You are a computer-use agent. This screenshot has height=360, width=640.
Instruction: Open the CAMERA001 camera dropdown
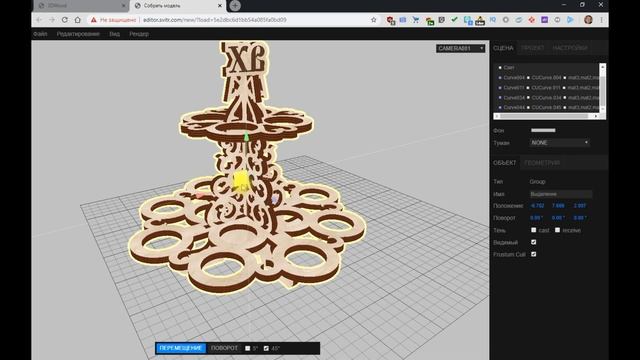click(x=460, y=48)
